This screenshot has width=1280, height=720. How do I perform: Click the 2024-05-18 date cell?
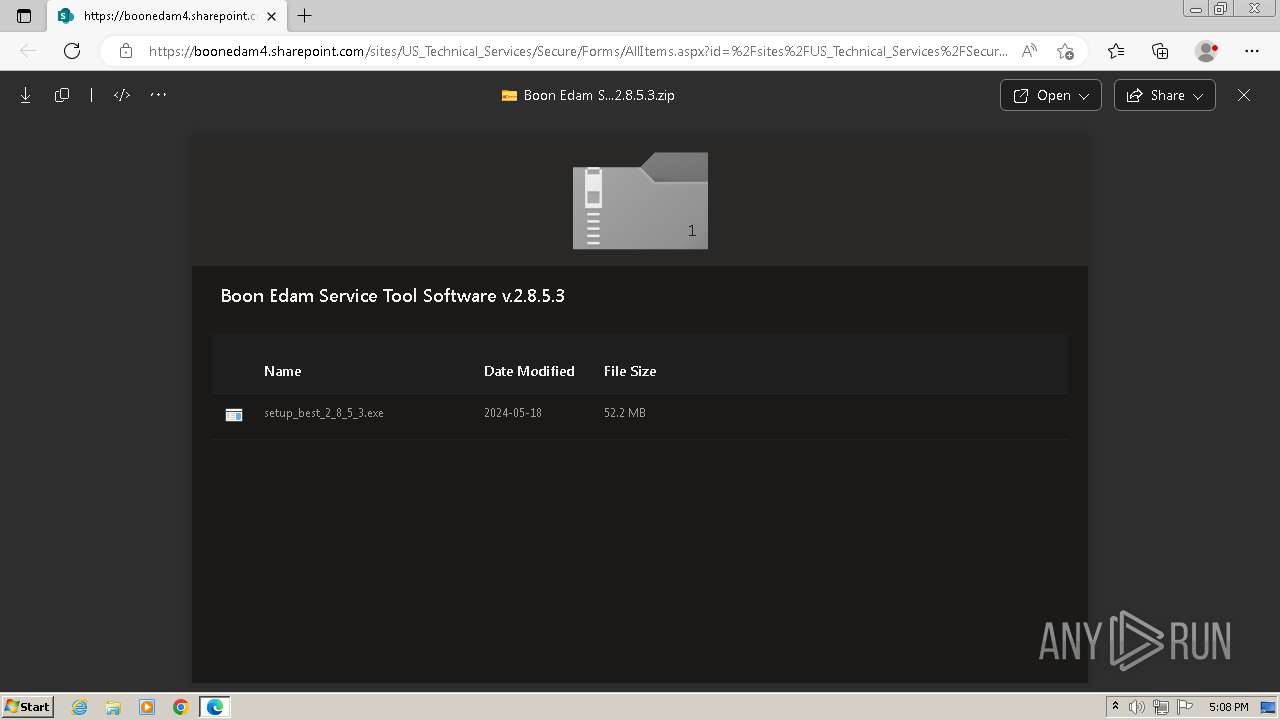point(513,413)
